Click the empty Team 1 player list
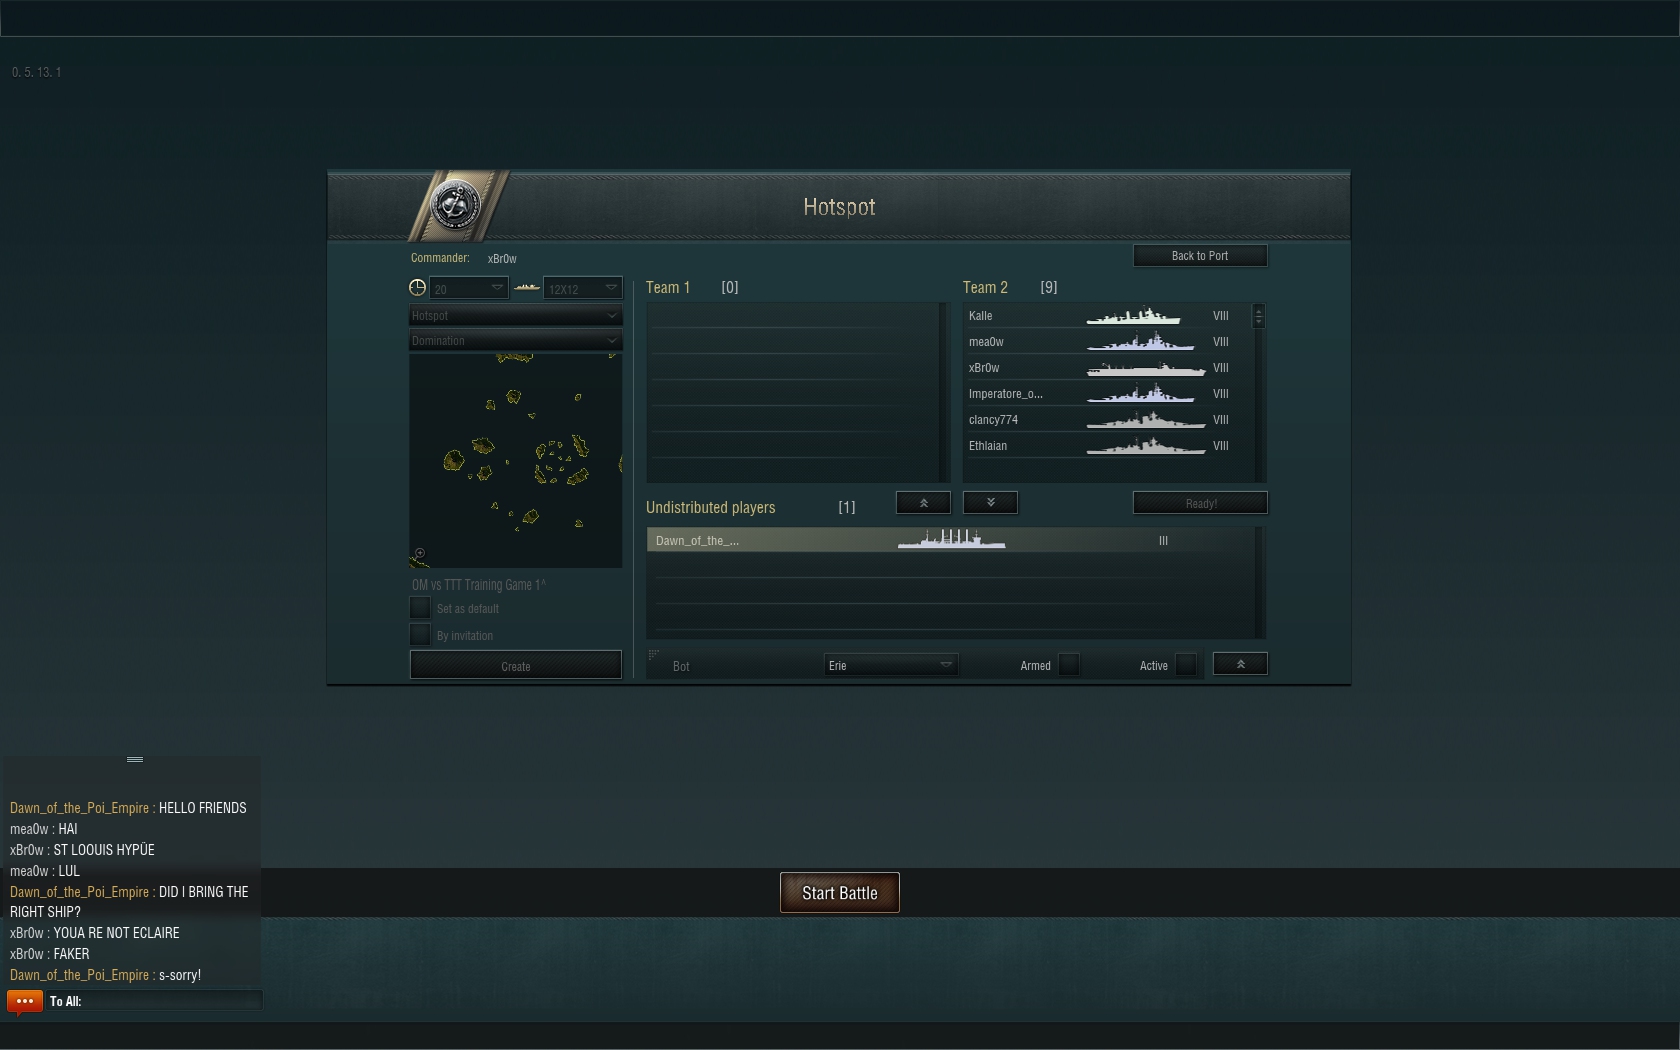 792,392
